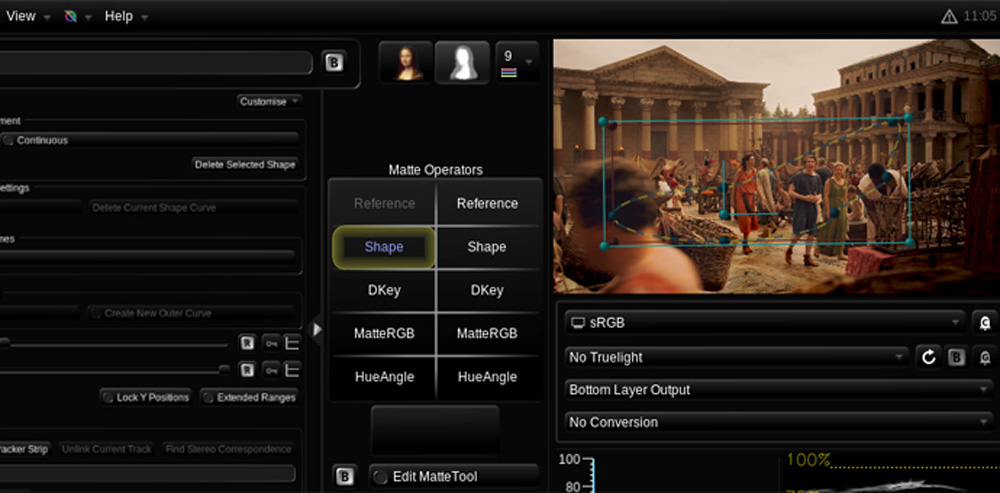
Task: Open the curve graph for upper slider
Action: tap(291, 343)
